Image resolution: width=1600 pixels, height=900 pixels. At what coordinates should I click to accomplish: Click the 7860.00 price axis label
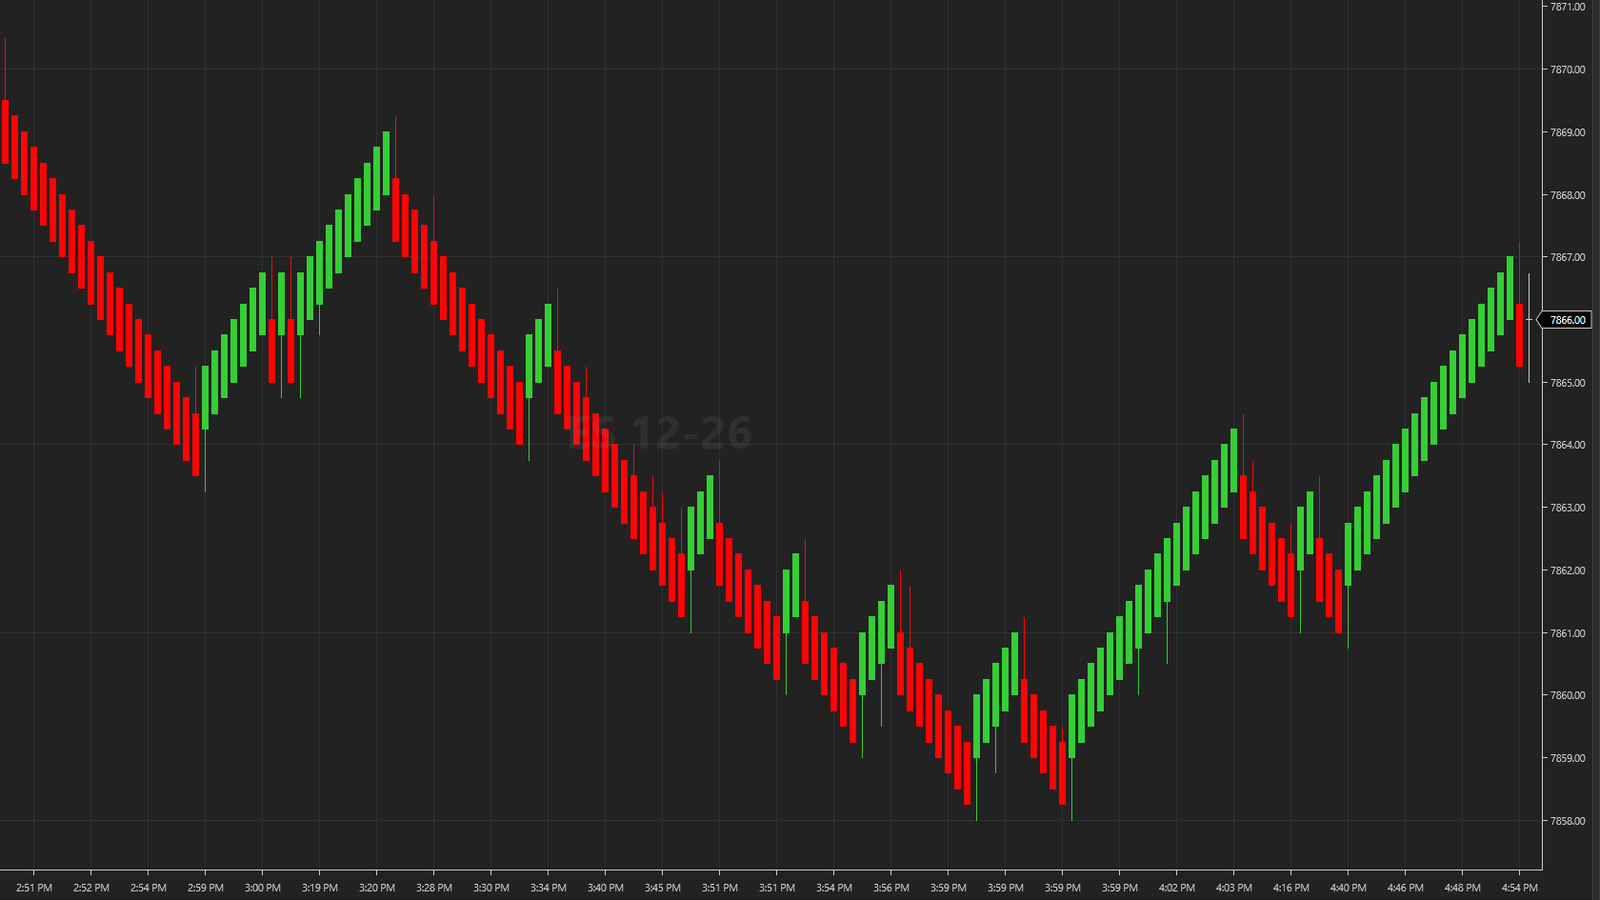[x=1567, y=695]
